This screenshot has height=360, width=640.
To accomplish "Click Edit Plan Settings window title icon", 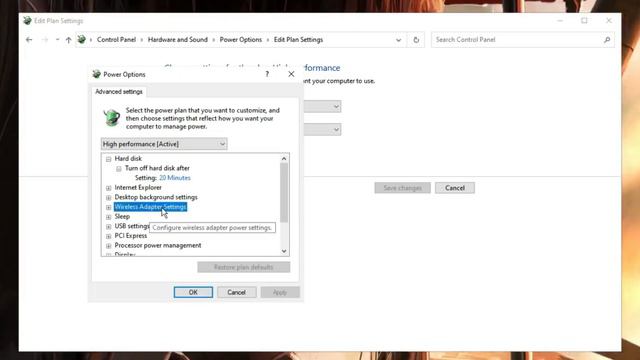I will [27, 20].
